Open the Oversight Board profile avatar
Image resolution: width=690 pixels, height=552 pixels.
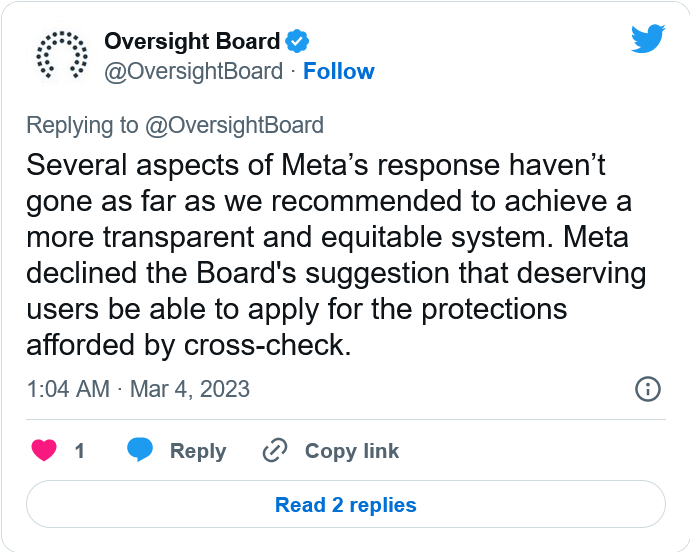[x=62, y=56]
